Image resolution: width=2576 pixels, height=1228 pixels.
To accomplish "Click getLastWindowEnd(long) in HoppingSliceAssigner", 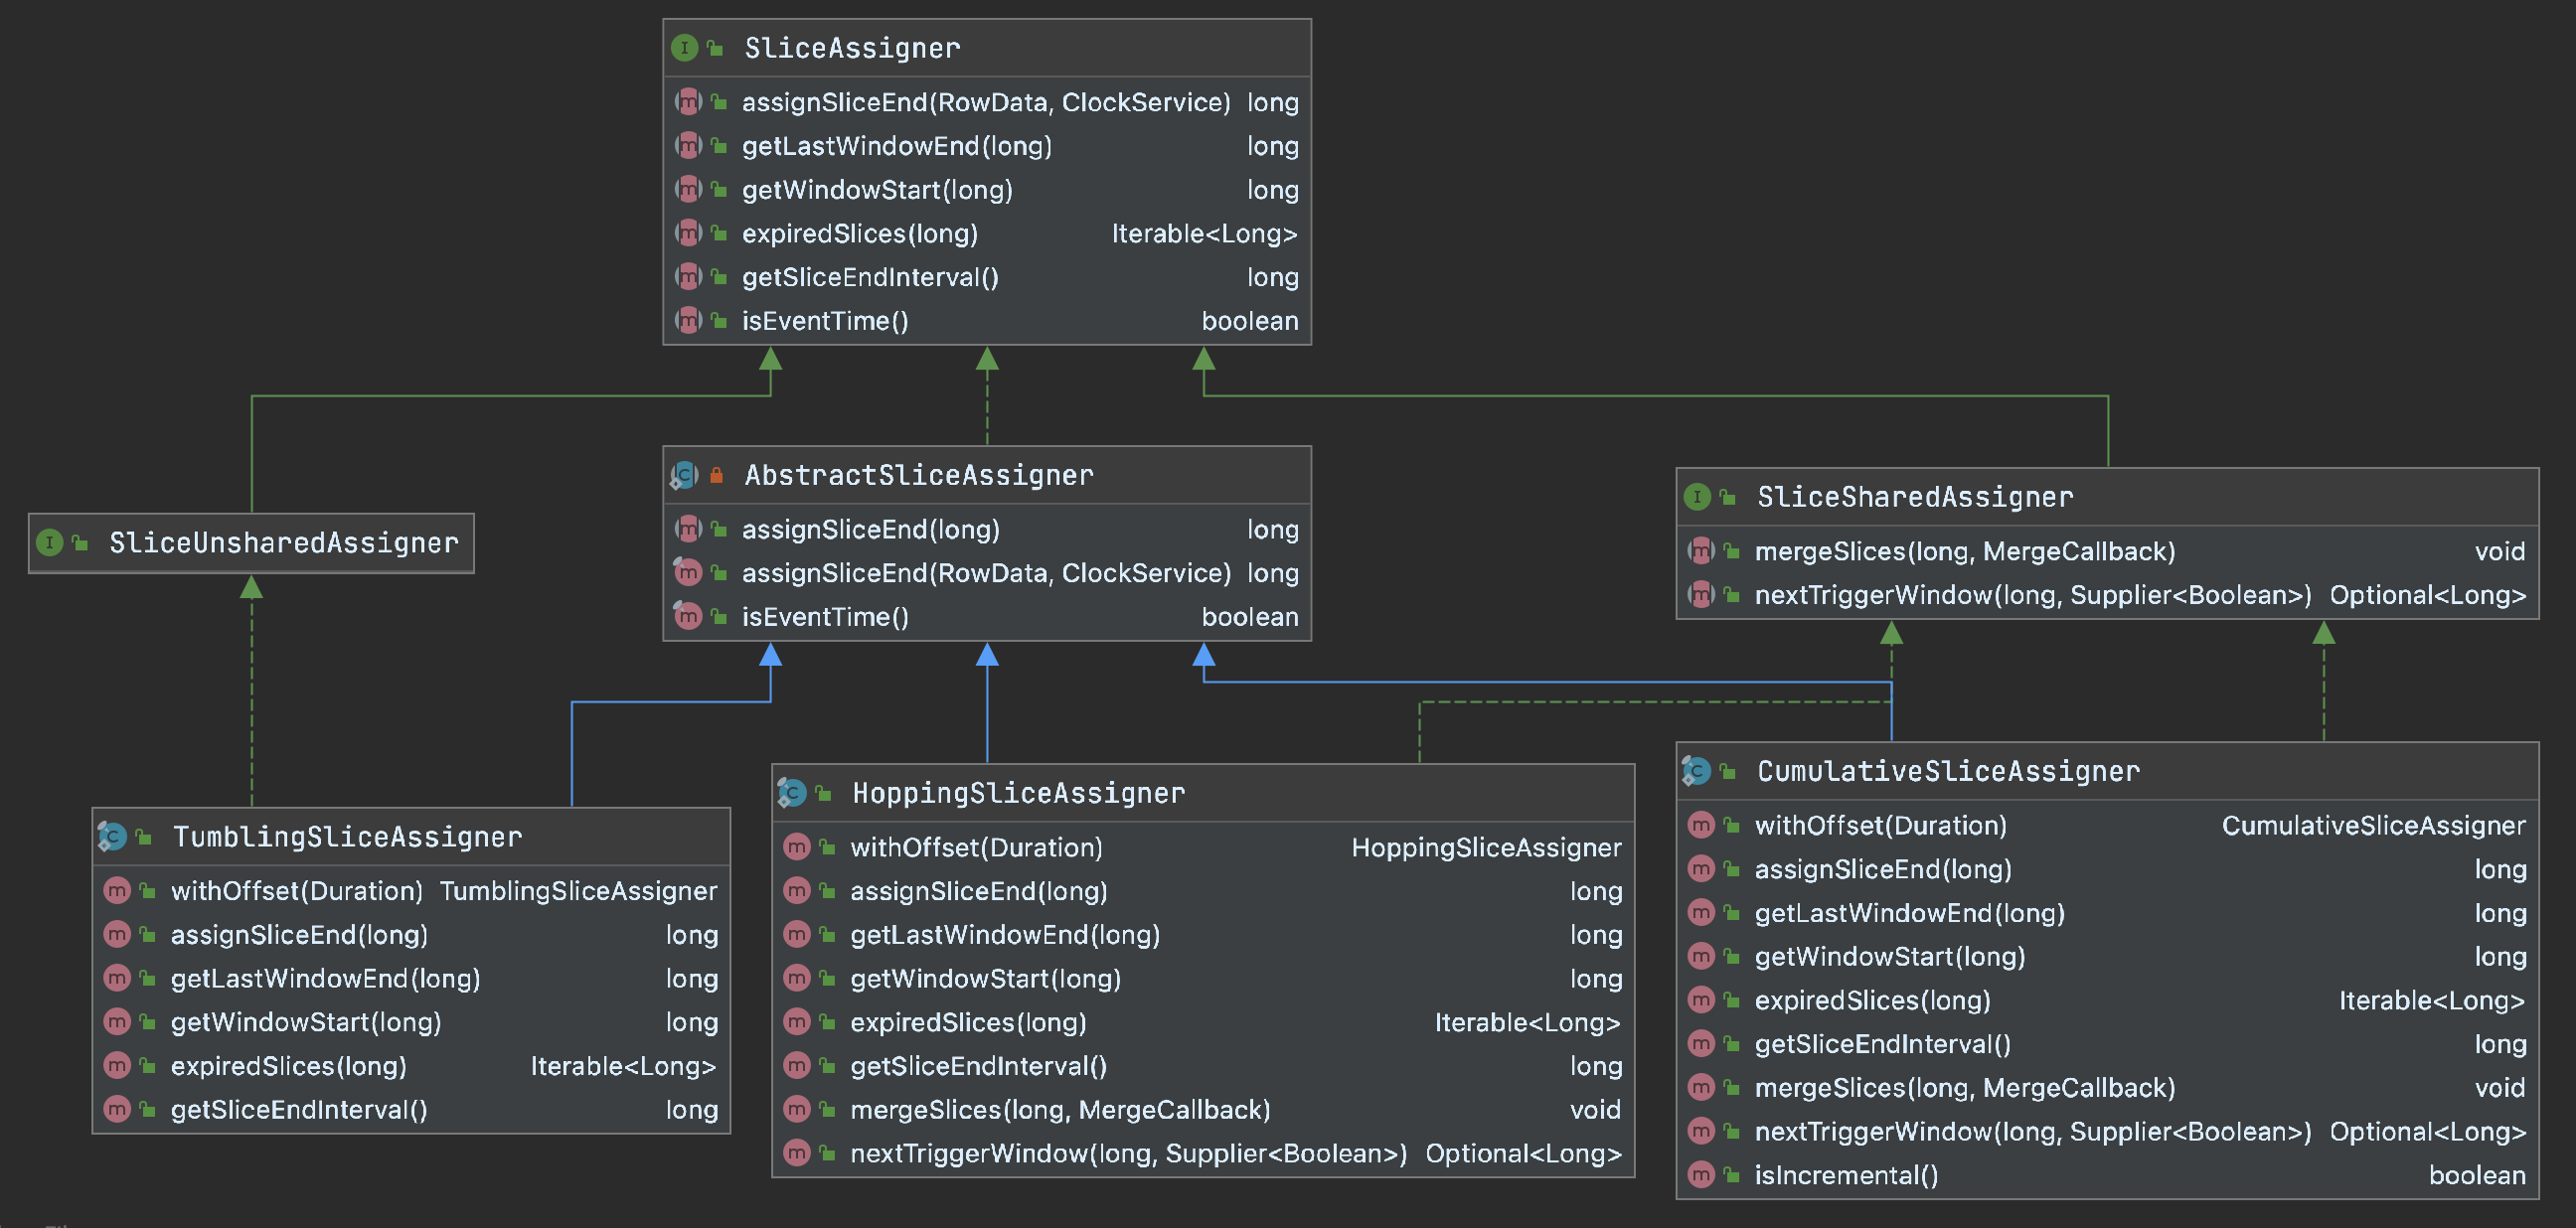I will pyautogui.click(x=1005, y=934).
